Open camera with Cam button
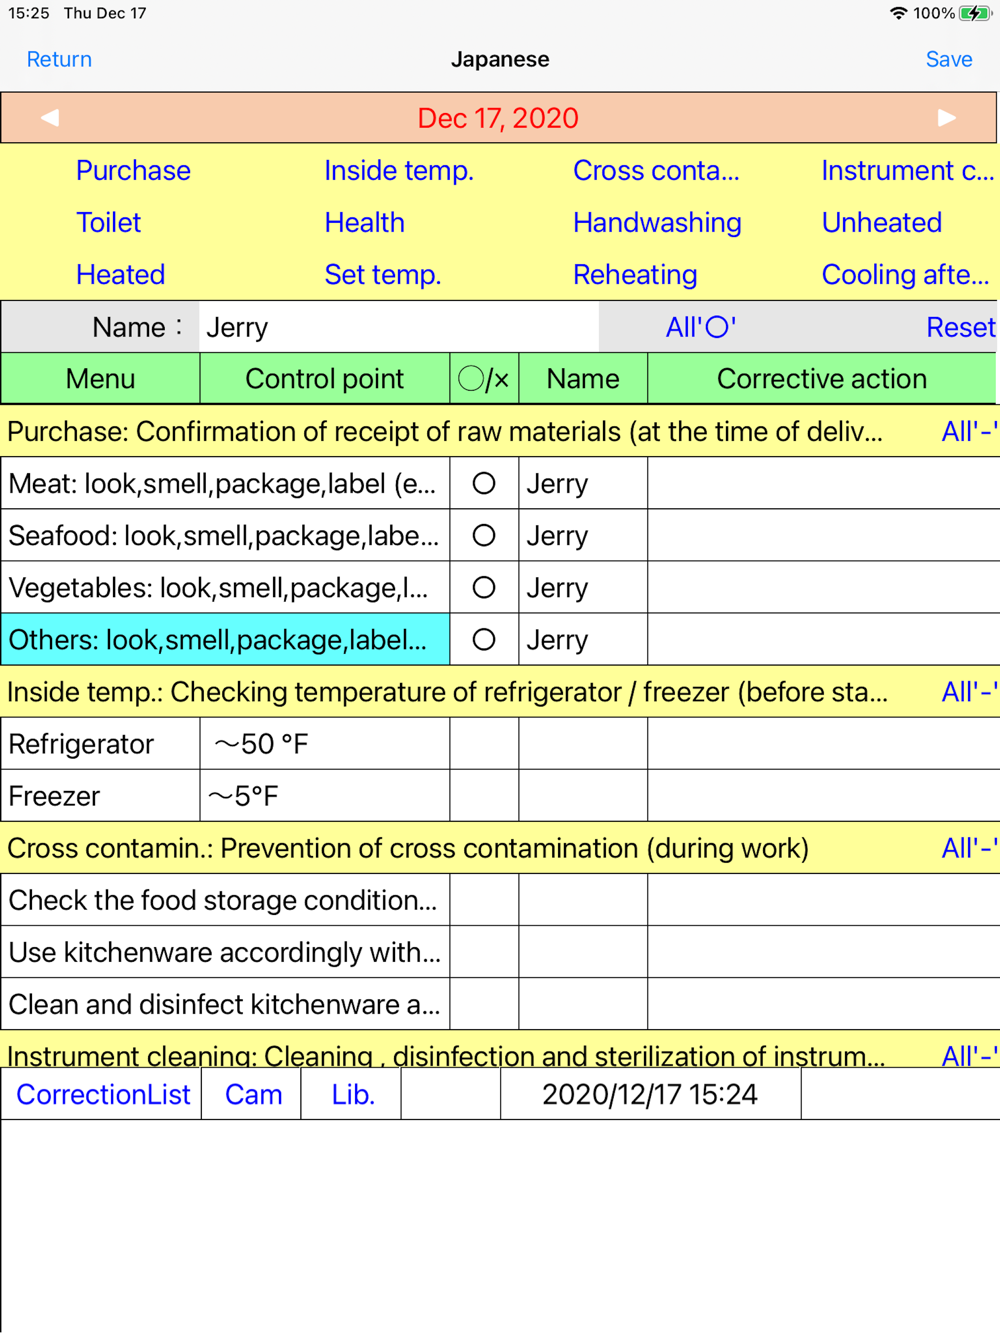This screenshot has height=1334, width=1000. (252, 1094)
